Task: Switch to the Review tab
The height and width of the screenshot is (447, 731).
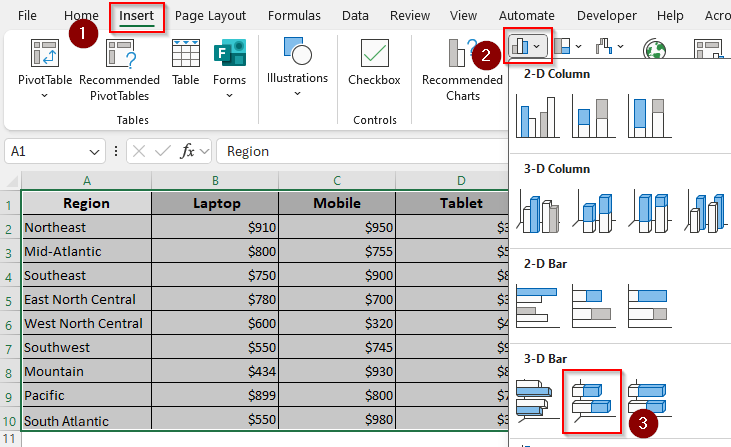Action: pos(410,15)
